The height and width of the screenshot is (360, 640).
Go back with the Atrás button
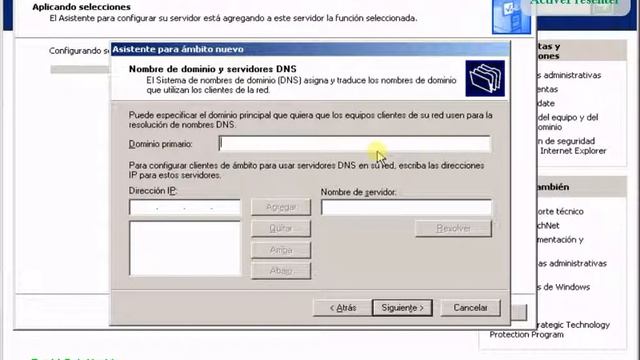342,308
